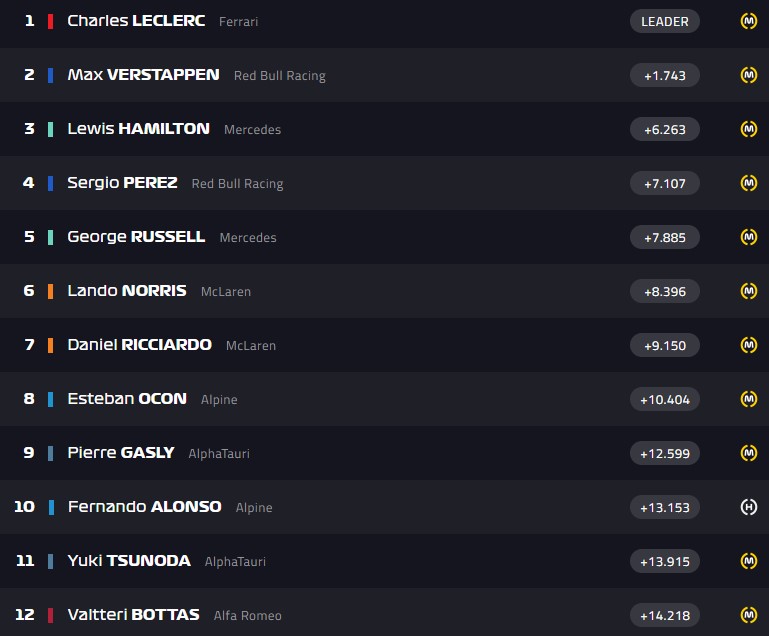
Task: Click the tyre icon next to Gasly
Action: tap(748, 453)
